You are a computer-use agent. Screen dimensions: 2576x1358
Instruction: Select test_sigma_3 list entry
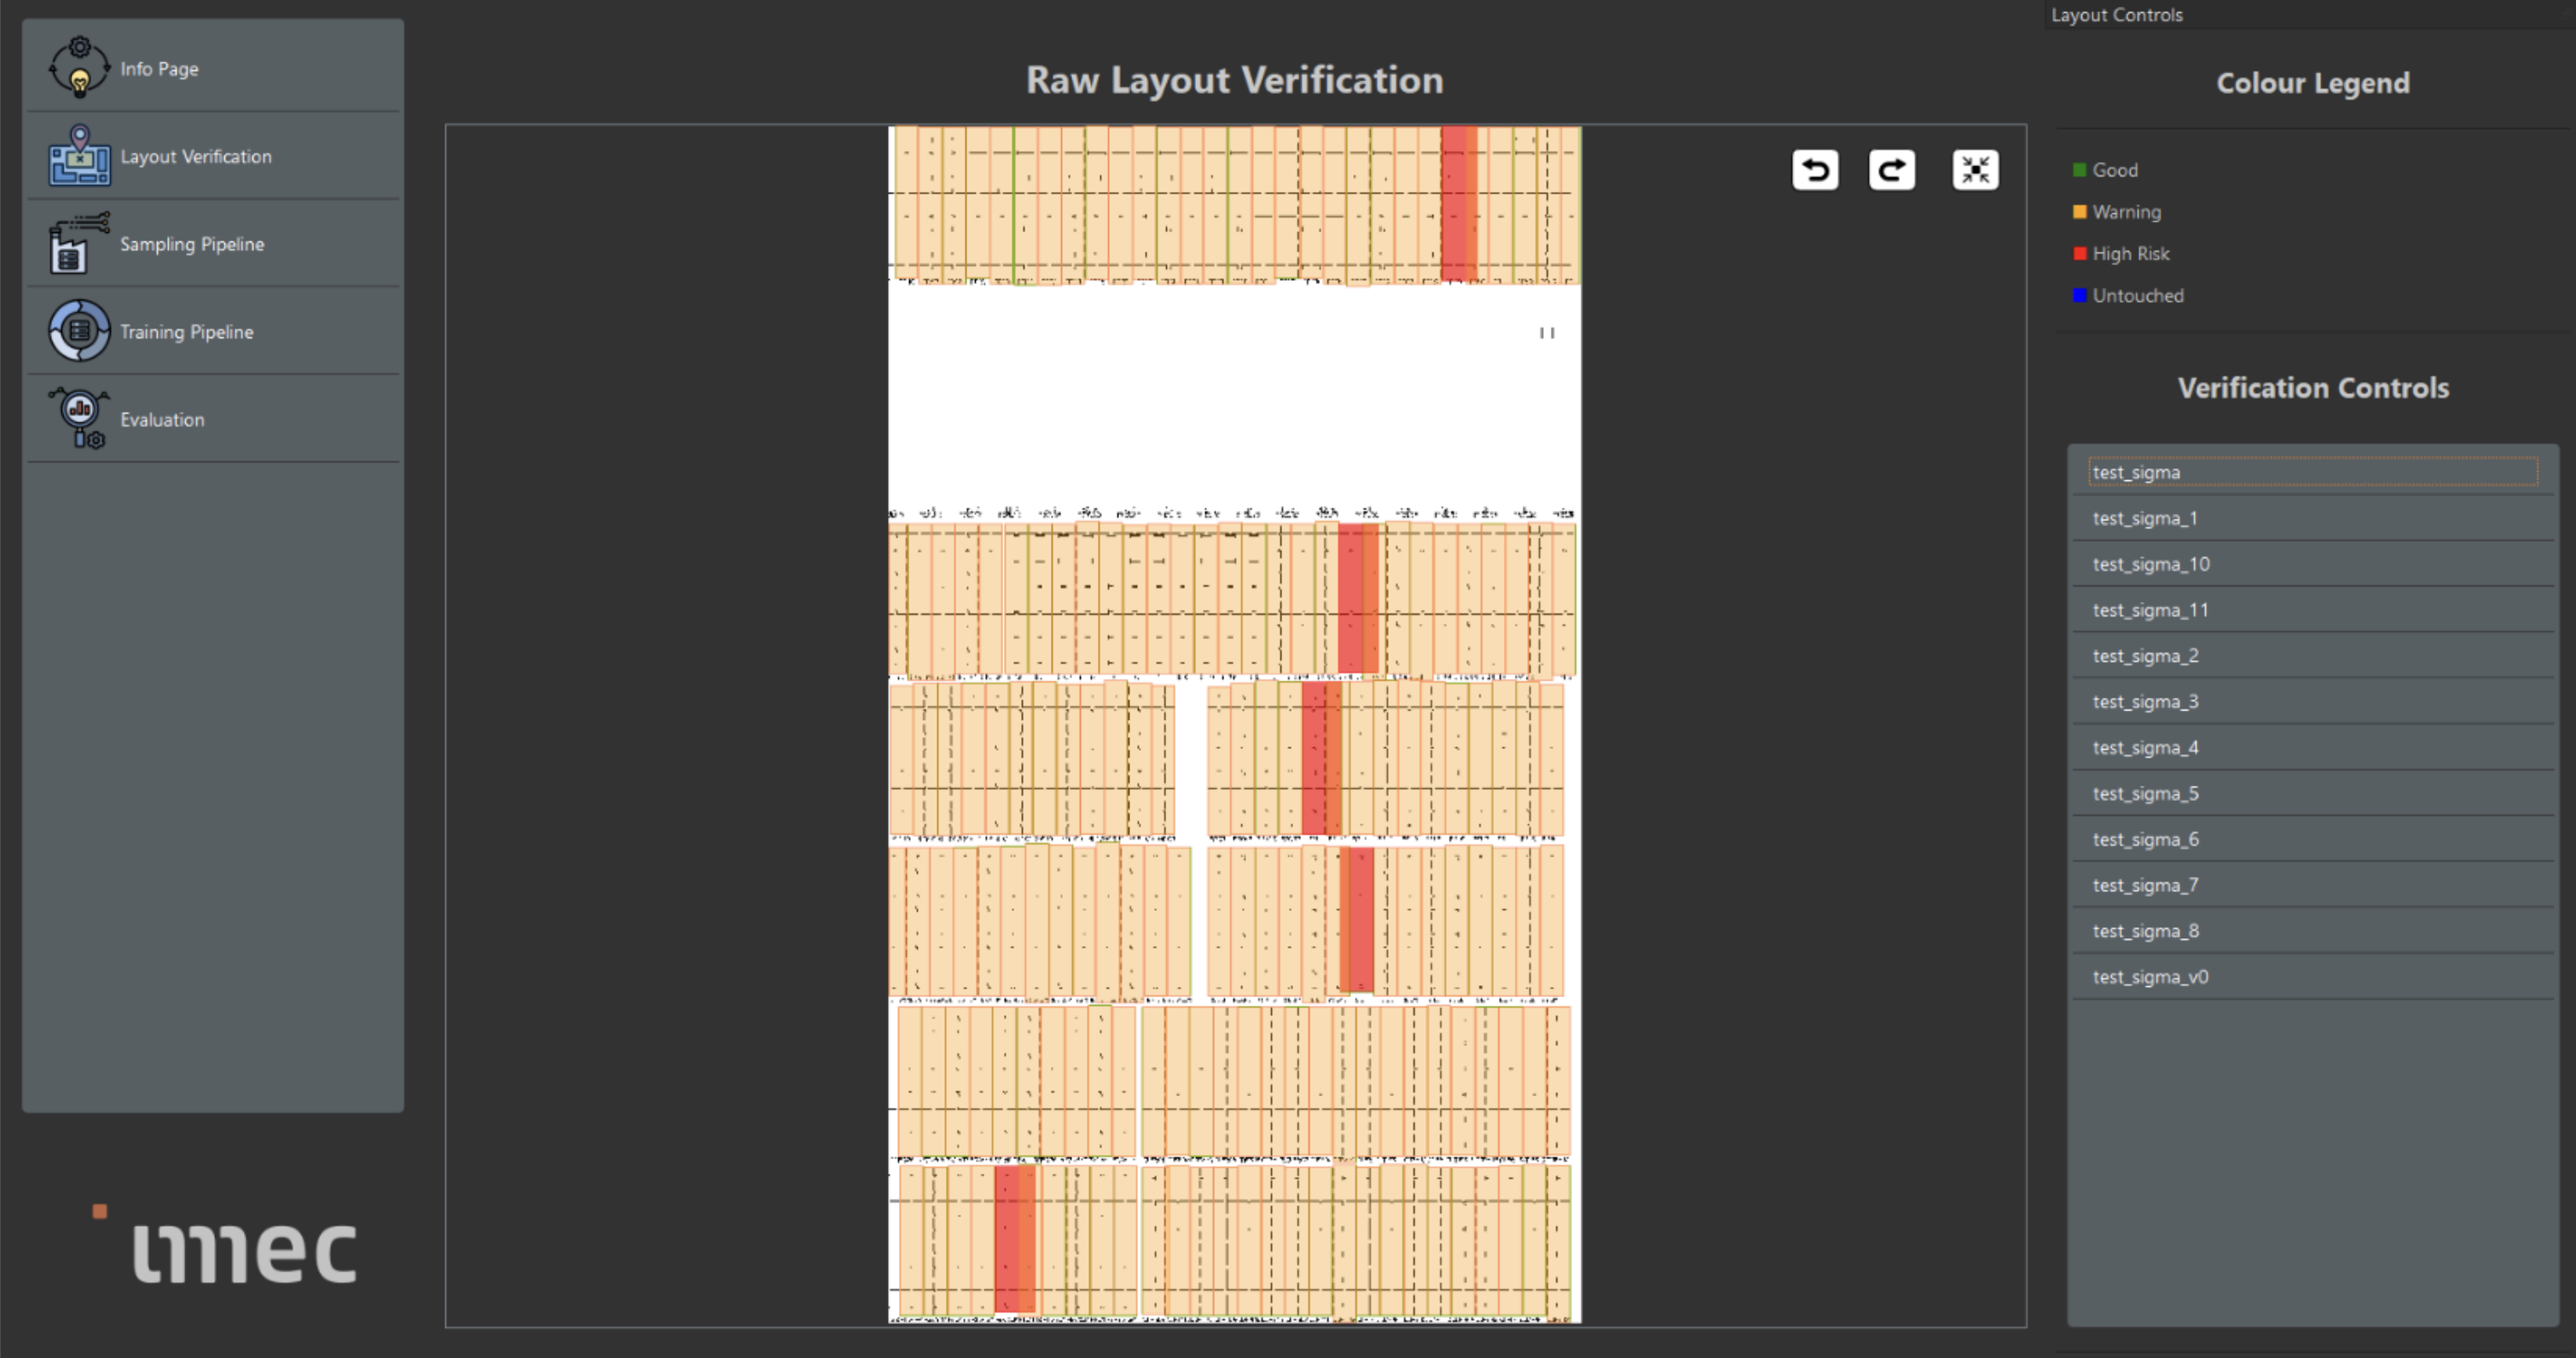(x=2313, y=702)
